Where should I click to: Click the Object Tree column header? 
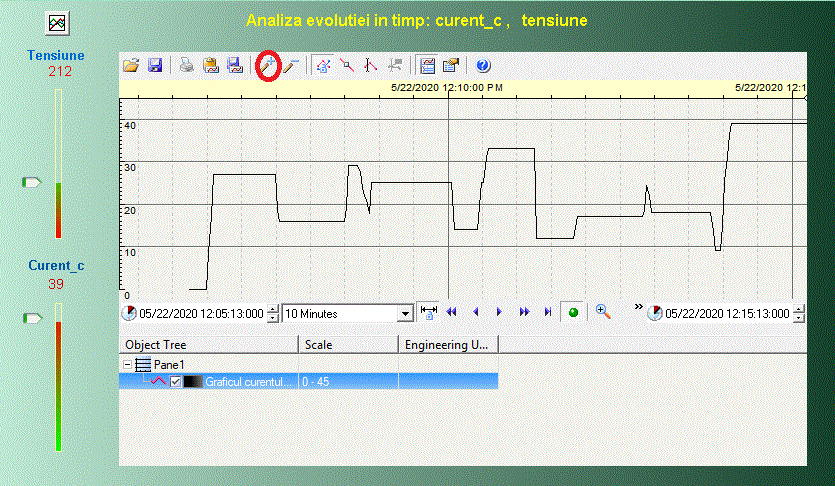pyautogui.click(x=208, y=345)
